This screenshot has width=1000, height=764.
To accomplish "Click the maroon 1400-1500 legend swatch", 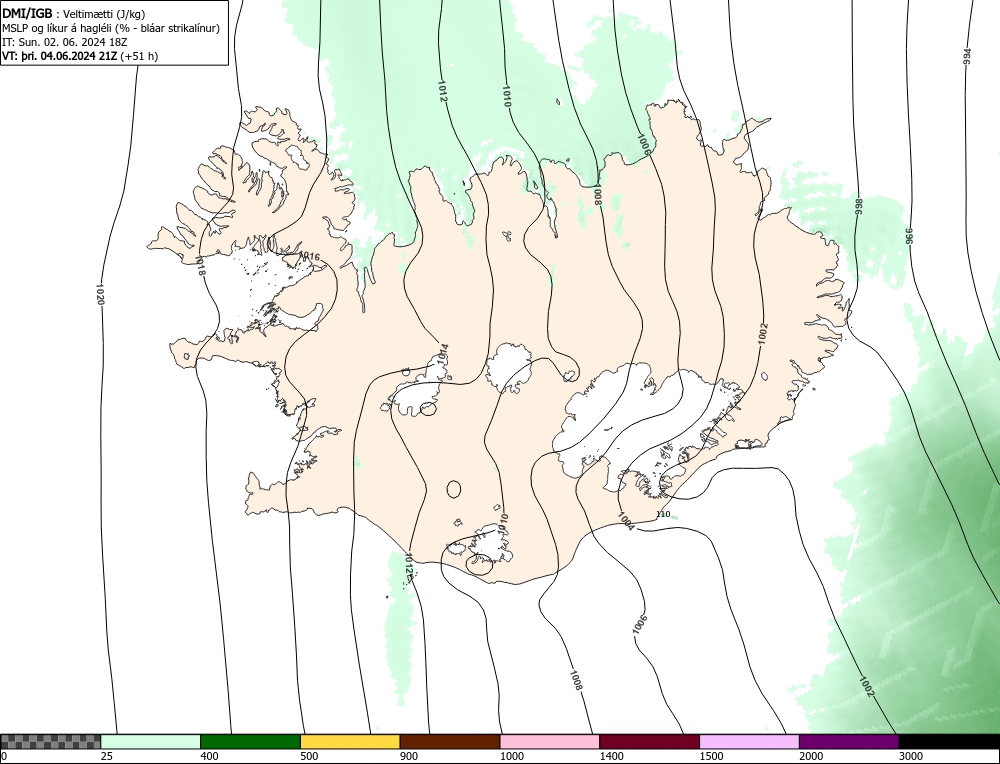I will [649, 742].
